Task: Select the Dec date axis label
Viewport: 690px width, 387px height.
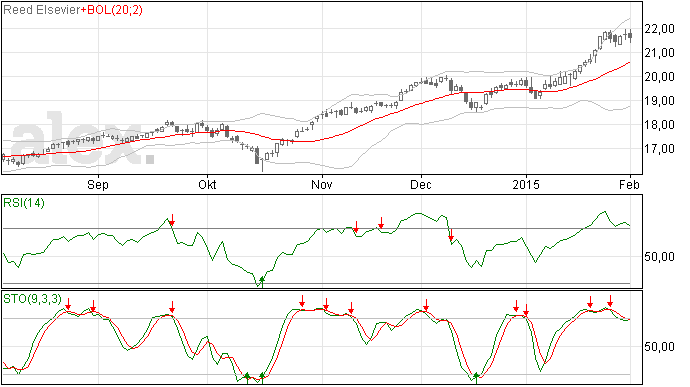Action: pyautogui.click(x=421, y=184)
